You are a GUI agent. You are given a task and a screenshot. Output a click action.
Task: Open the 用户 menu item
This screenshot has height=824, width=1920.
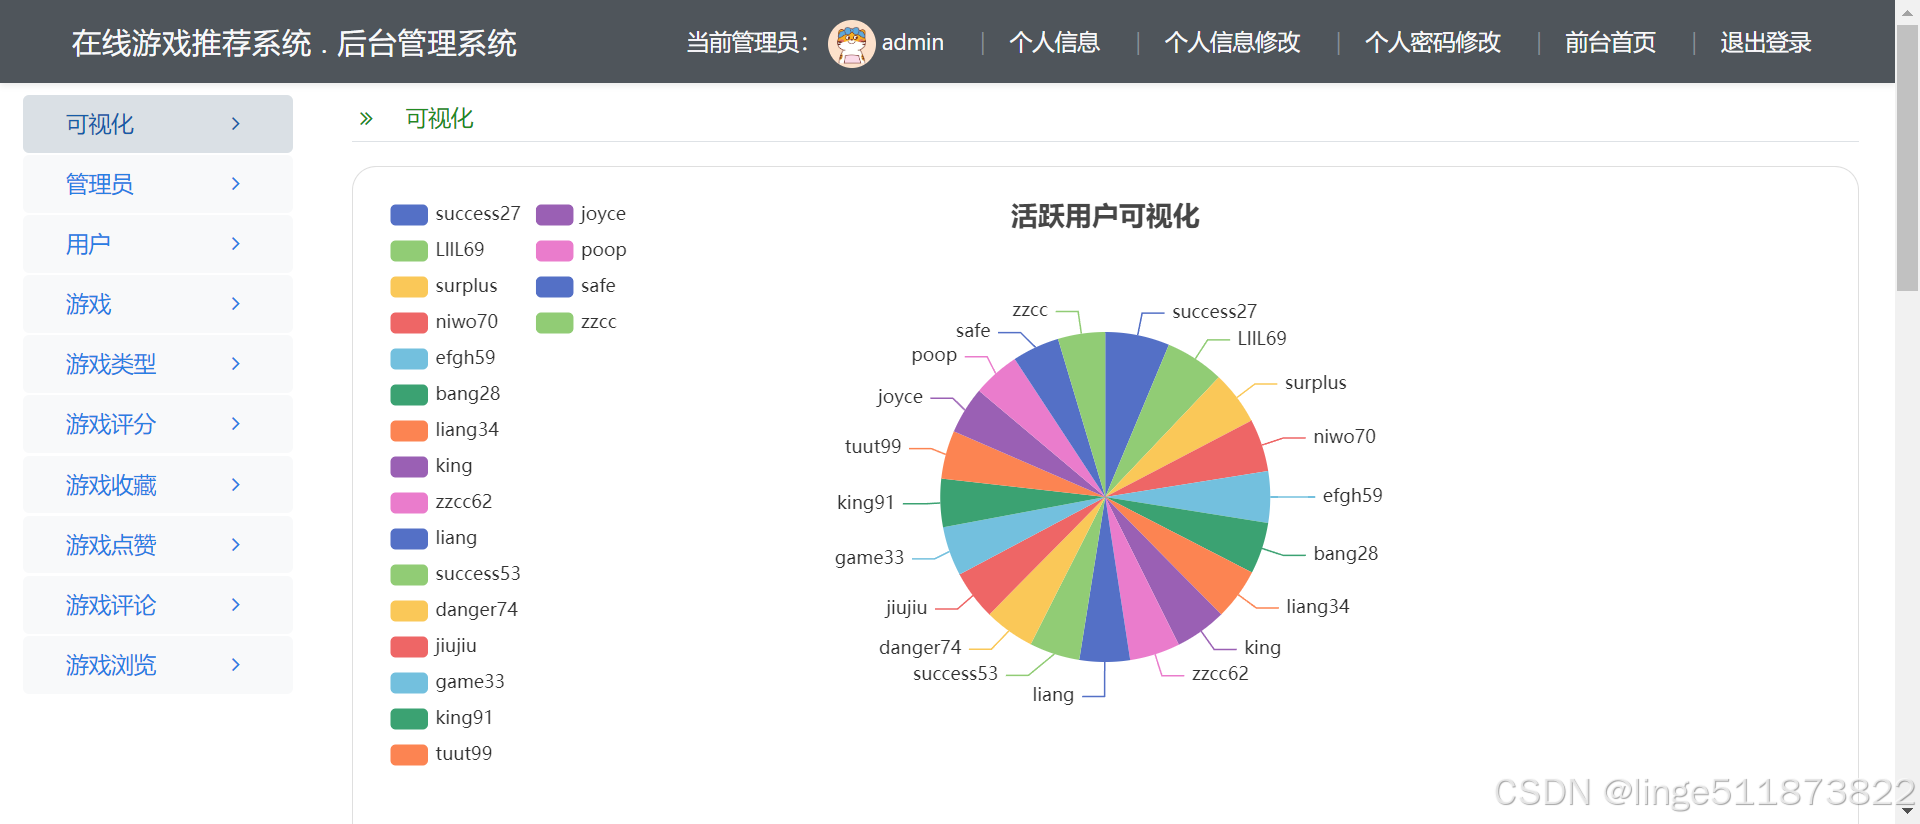[x=158, y=244]
